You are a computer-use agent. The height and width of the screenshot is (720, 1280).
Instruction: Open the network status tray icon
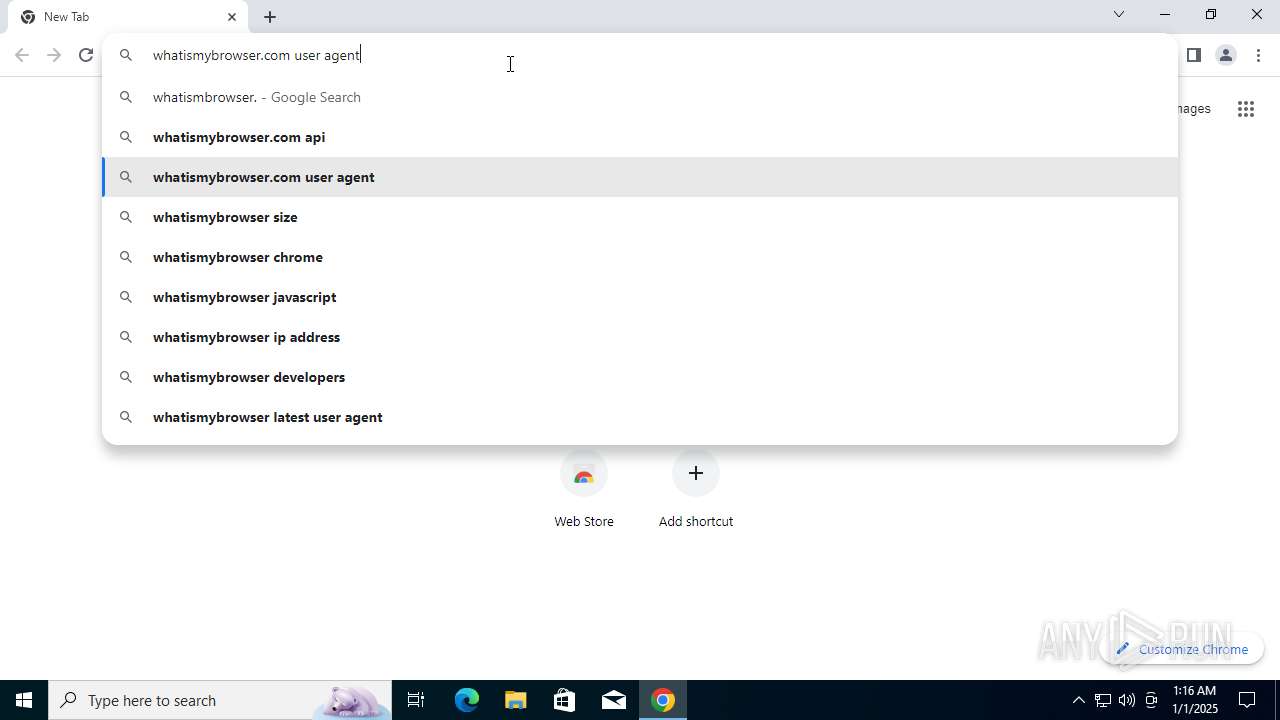click(1102, 700)
